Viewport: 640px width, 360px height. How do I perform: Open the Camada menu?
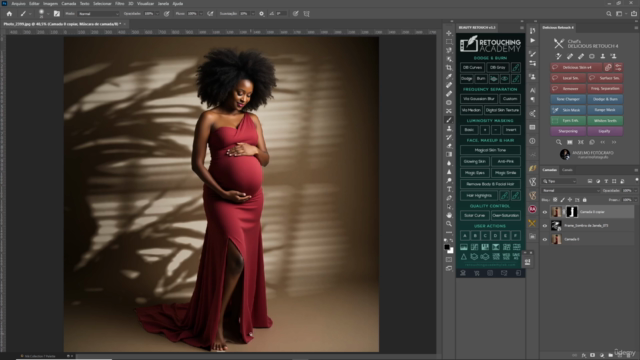(x=69, y=3)
